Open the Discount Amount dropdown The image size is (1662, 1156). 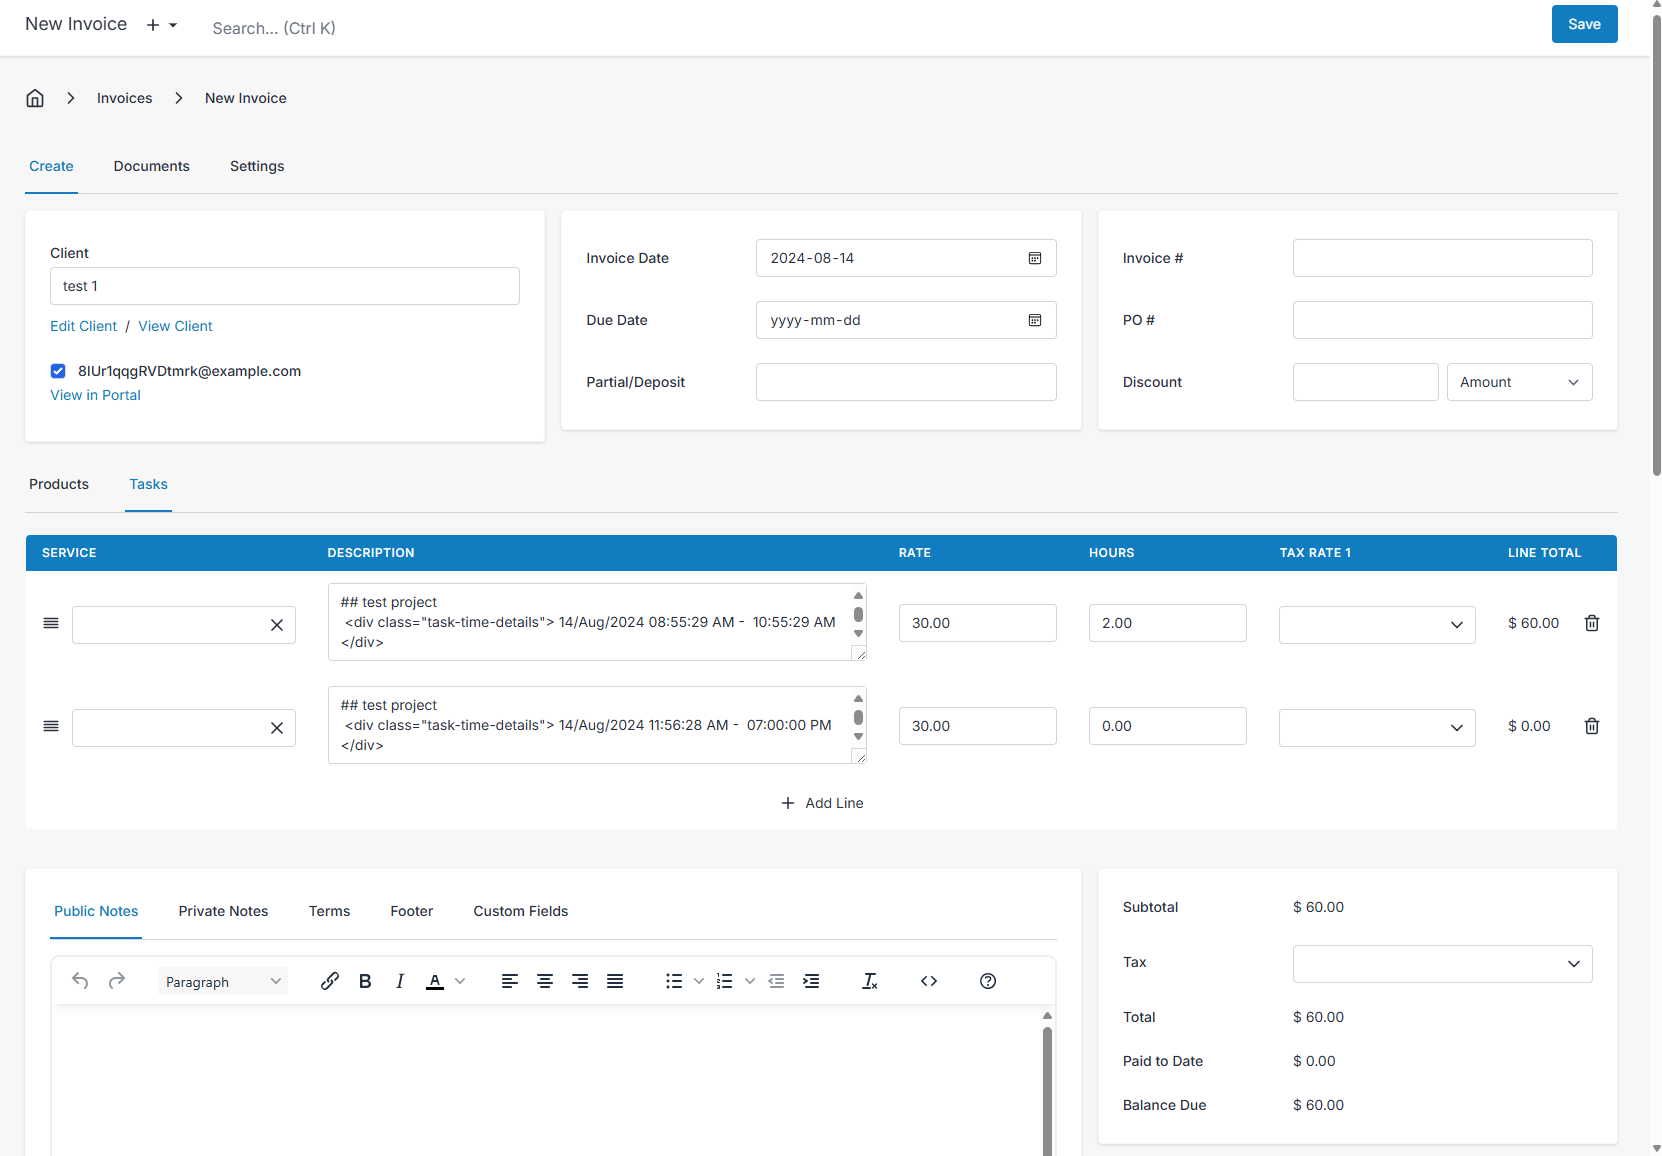pos(1519,382)
